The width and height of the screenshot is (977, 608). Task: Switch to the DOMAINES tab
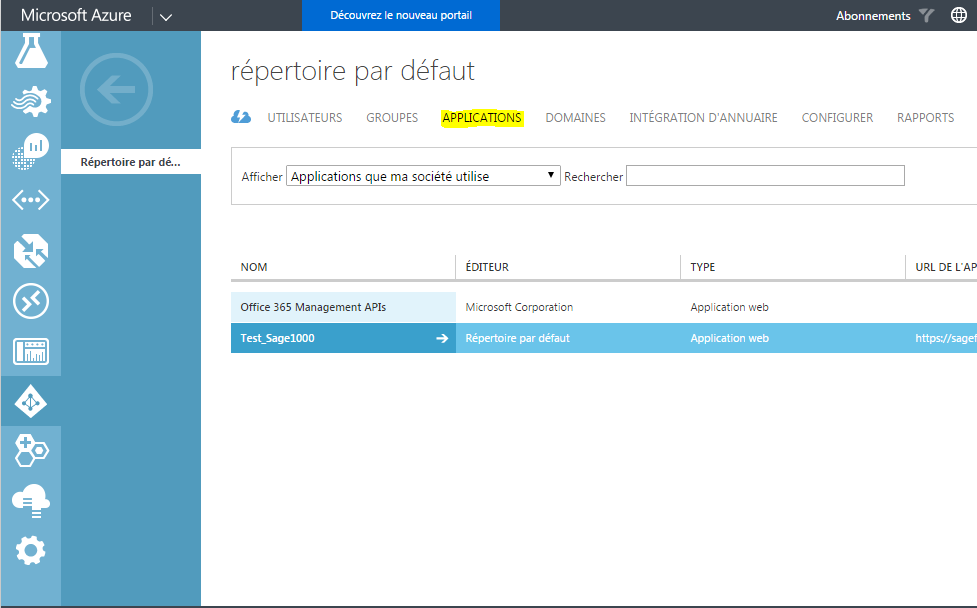[576, 118]
